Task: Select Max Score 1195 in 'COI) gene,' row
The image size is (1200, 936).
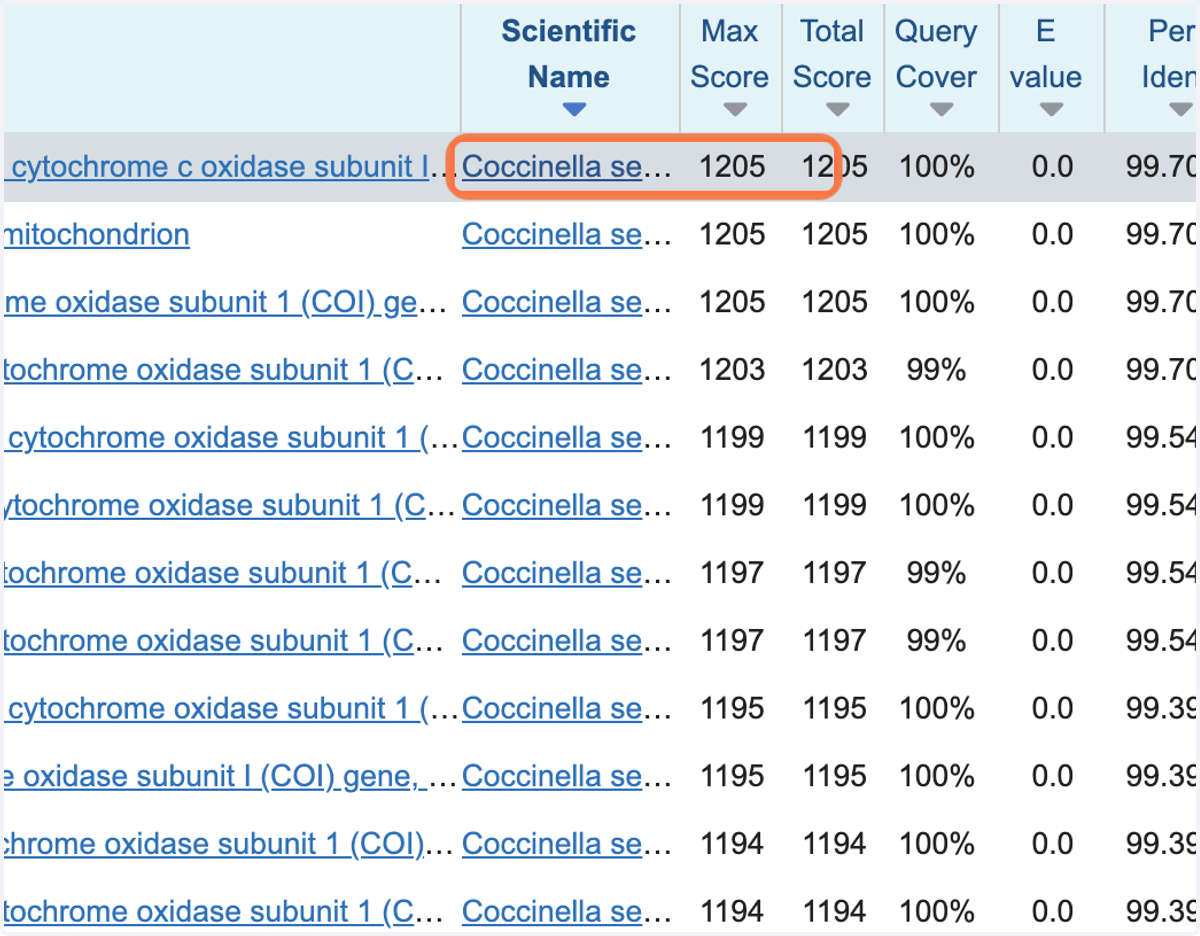Action: (x=732, y=776)
